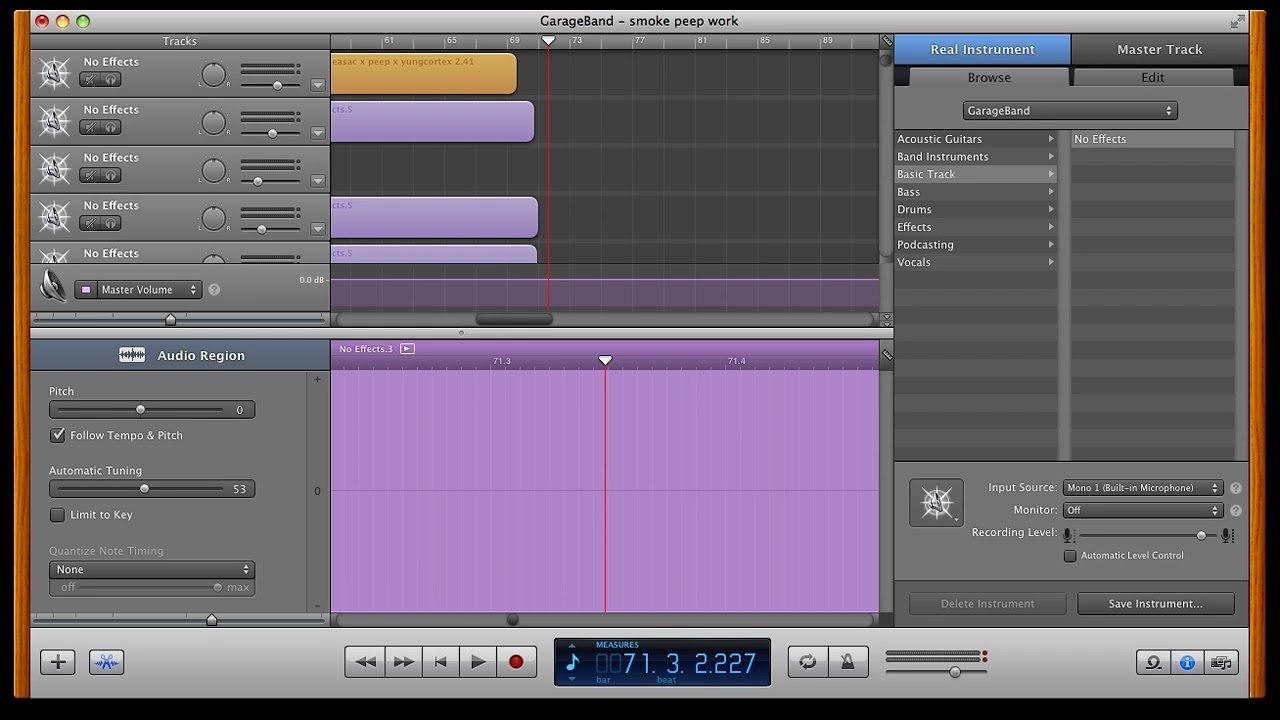Select the Bass category
This screenshot has height=720, width=1280.
coord(976,192)
